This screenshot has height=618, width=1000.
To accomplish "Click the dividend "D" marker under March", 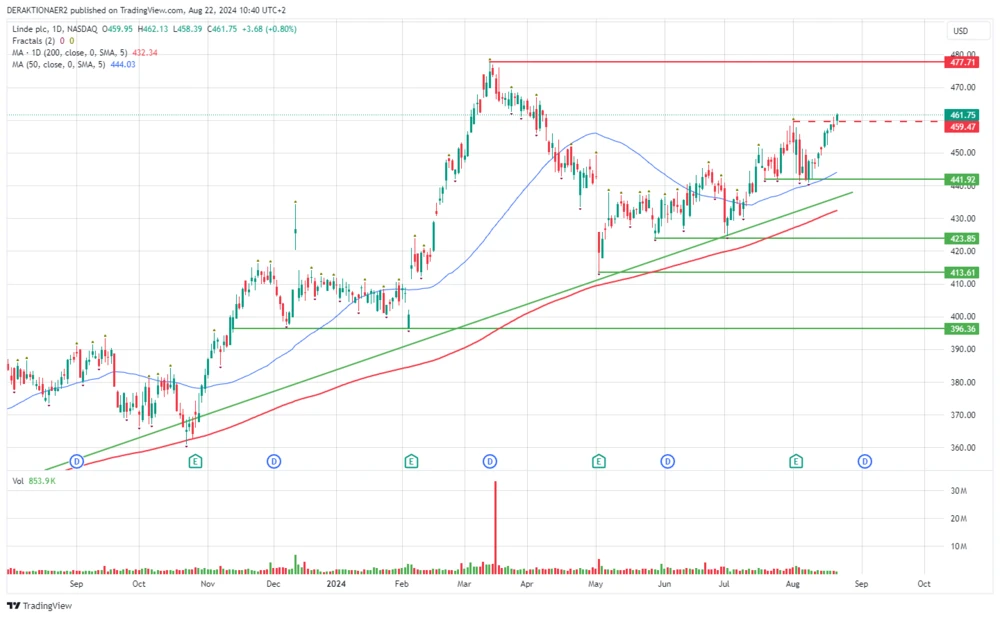I will [490, 461].
